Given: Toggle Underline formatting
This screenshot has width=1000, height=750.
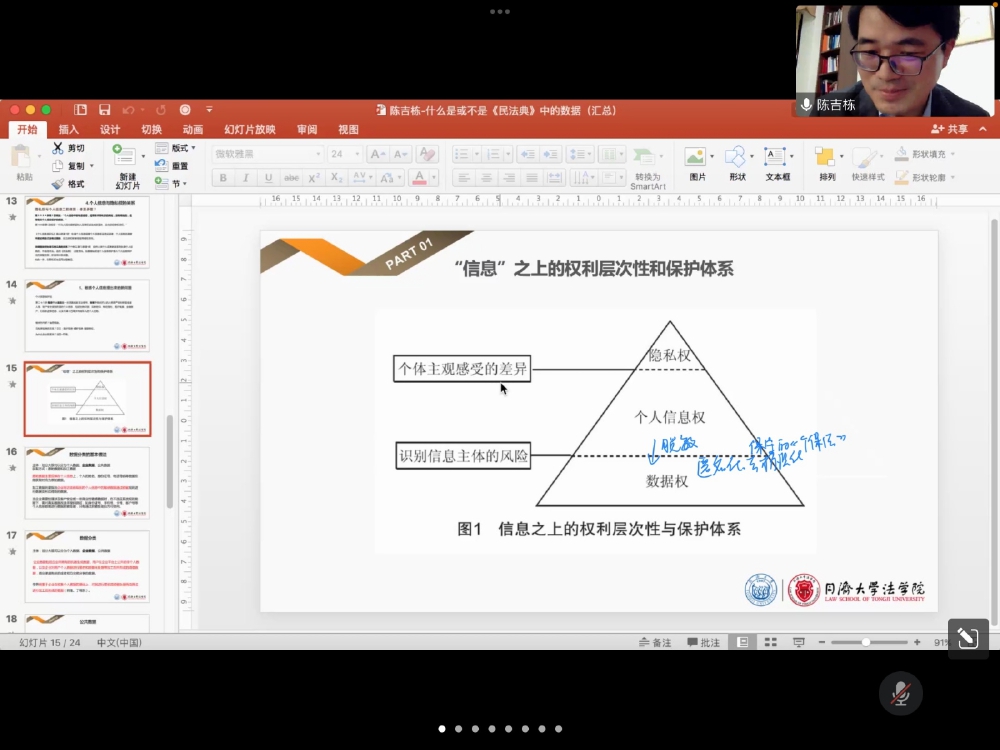Looking at the screenshot, I should [268, 178].
